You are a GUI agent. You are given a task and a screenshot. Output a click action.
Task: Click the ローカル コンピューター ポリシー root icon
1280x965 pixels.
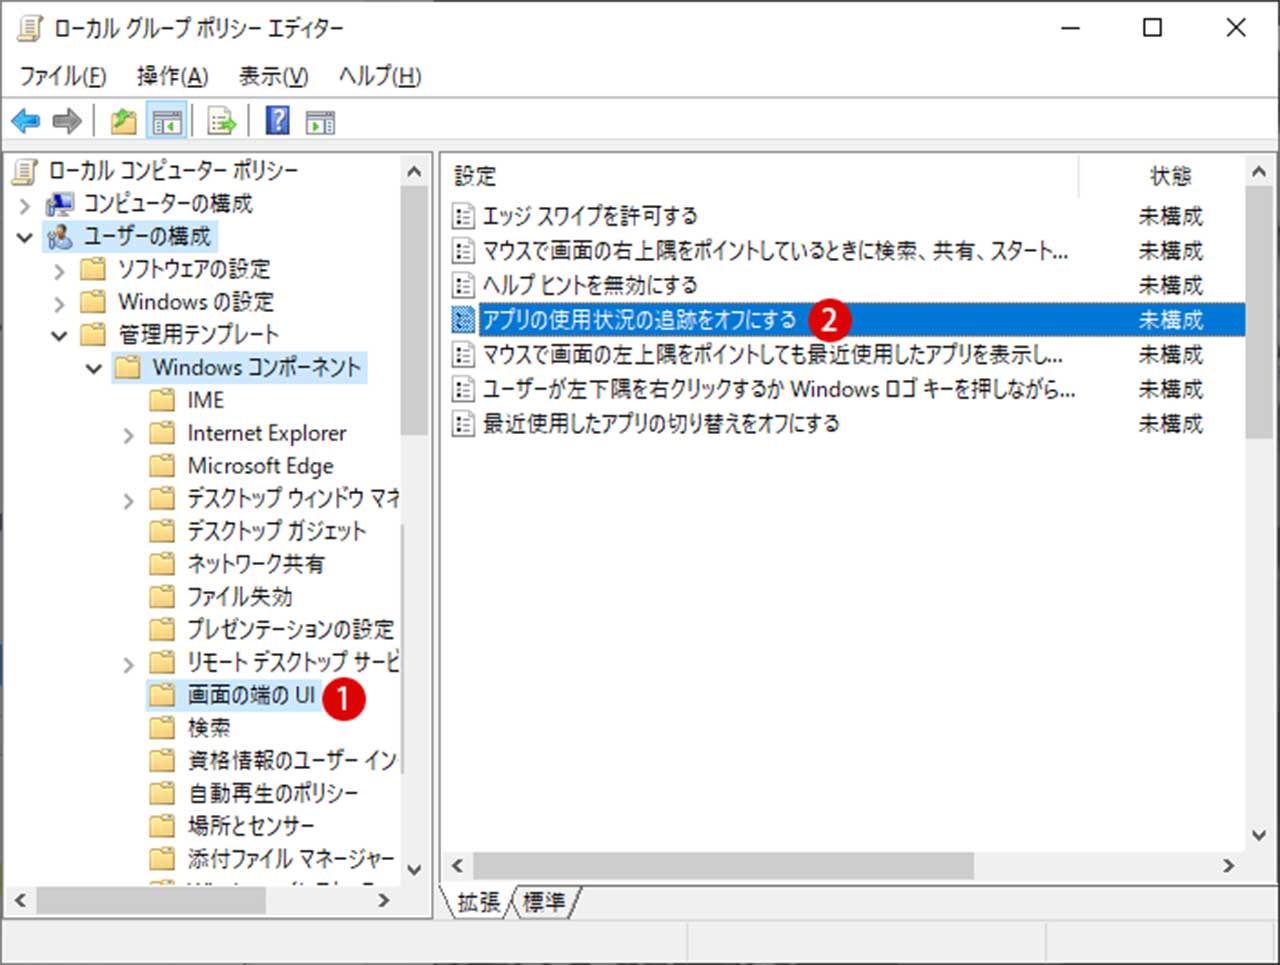[25, 171]
